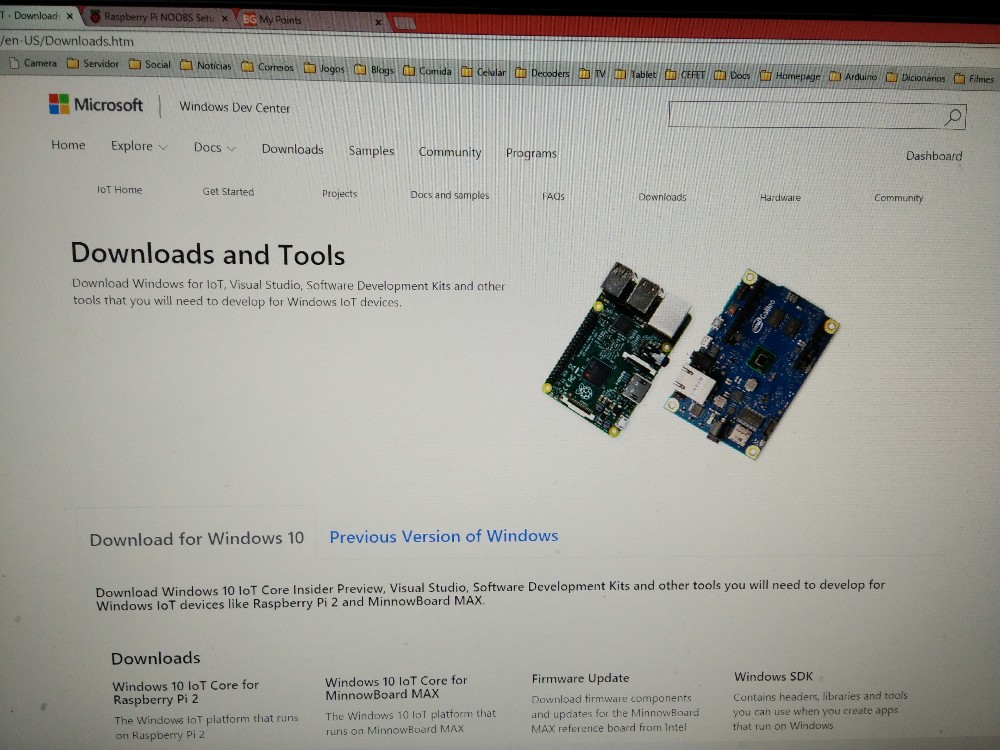Screen dimensions: 1000x750
Task: Expand the Explore dropdown menu
Action: (139, 146)
